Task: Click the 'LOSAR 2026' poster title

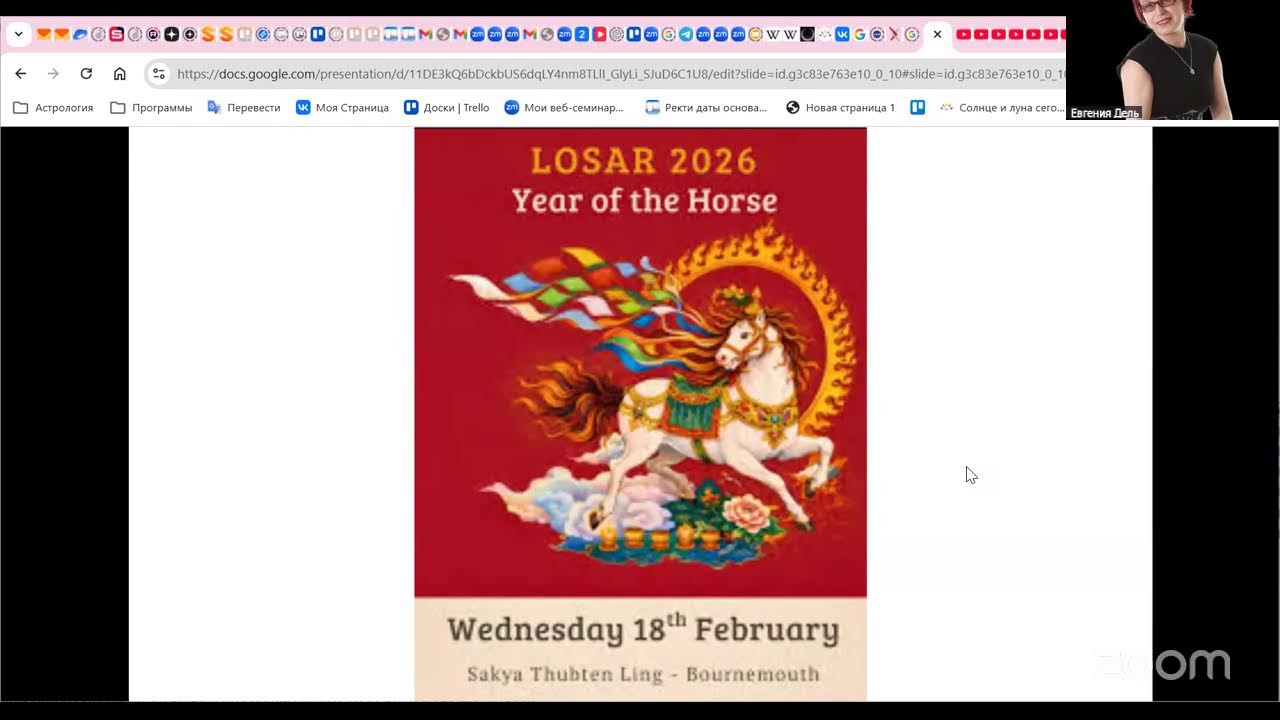Action: click(x=643, y=160)
